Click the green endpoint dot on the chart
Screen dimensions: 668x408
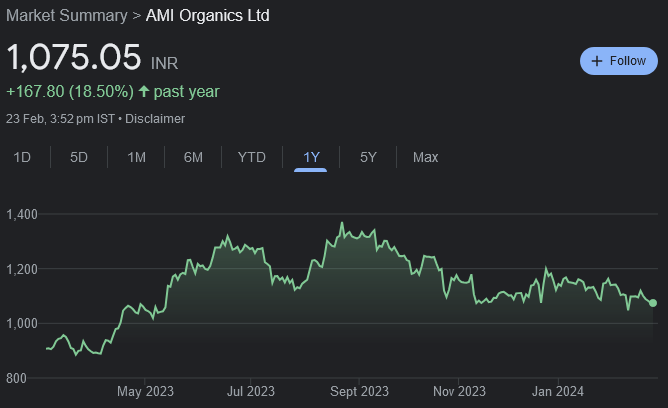pyautogui.click(x=653, y=303)
